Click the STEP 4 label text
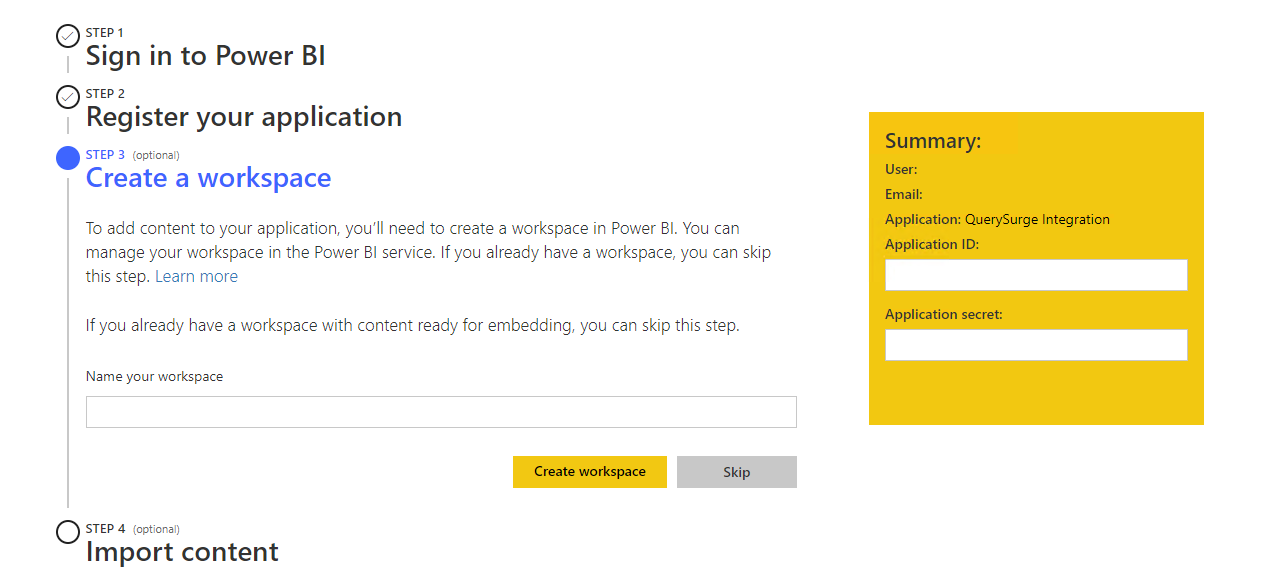Image resolution: width=1262 pixels, height=577 pixels. pos(105,529)
